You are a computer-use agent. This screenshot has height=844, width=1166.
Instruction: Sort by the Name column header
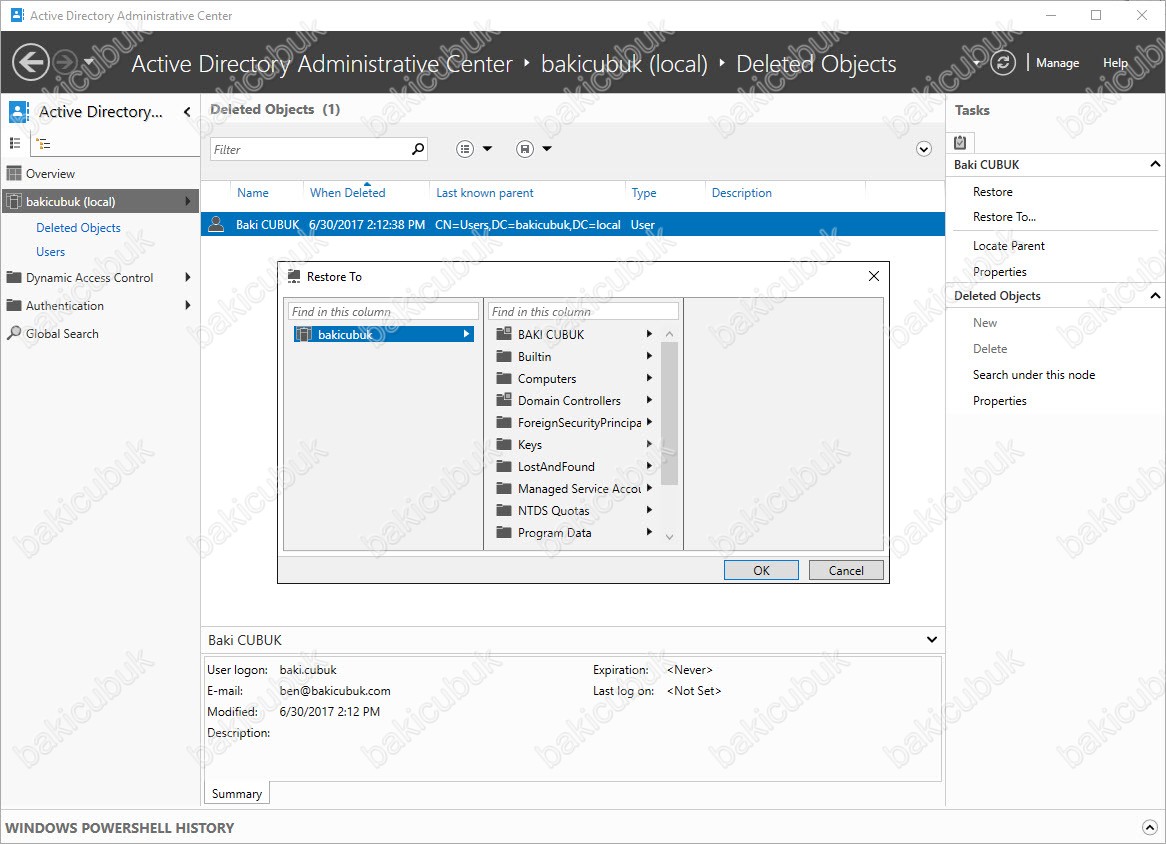[x=253, y=193]
